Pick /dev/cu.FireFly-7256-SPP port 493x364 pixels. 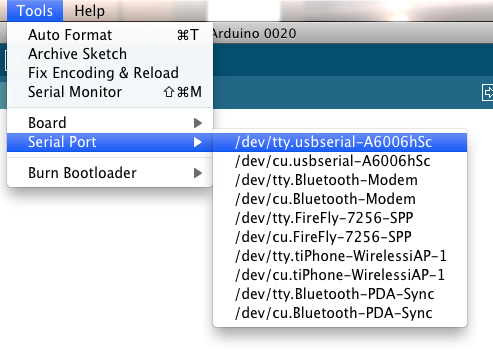(x=340, y=237)
